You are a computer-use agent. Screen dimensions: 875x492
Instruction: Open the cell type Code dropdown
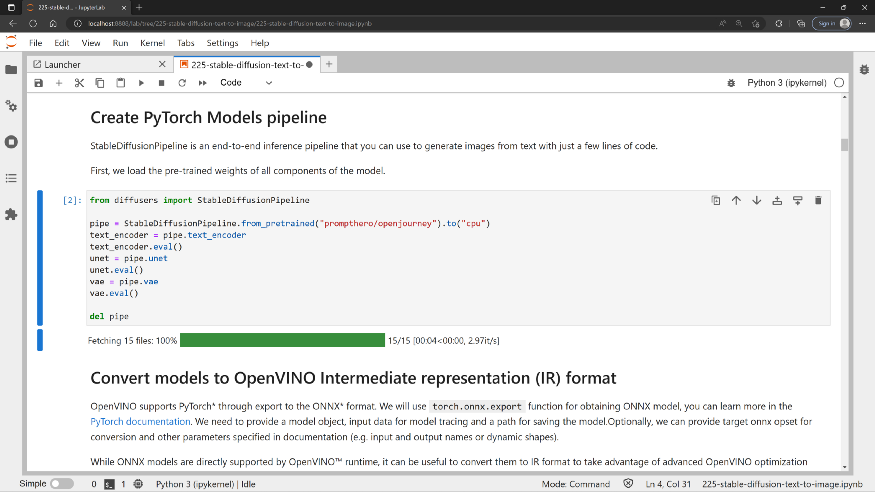243,83
